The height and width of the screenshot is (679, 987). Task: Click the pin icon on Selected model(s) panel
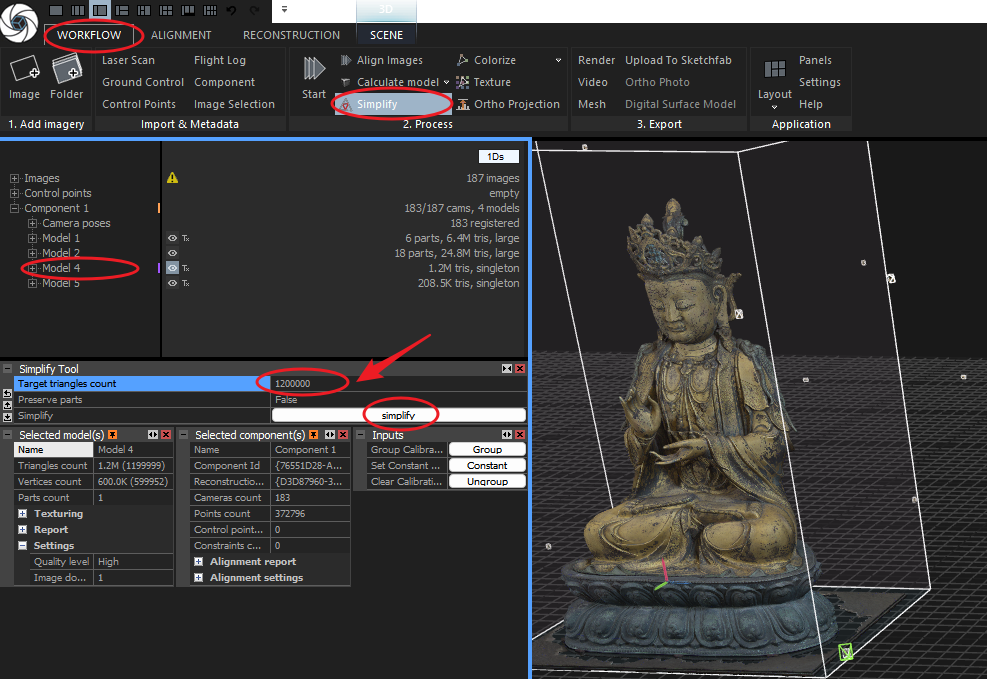[x=113, y=435]
